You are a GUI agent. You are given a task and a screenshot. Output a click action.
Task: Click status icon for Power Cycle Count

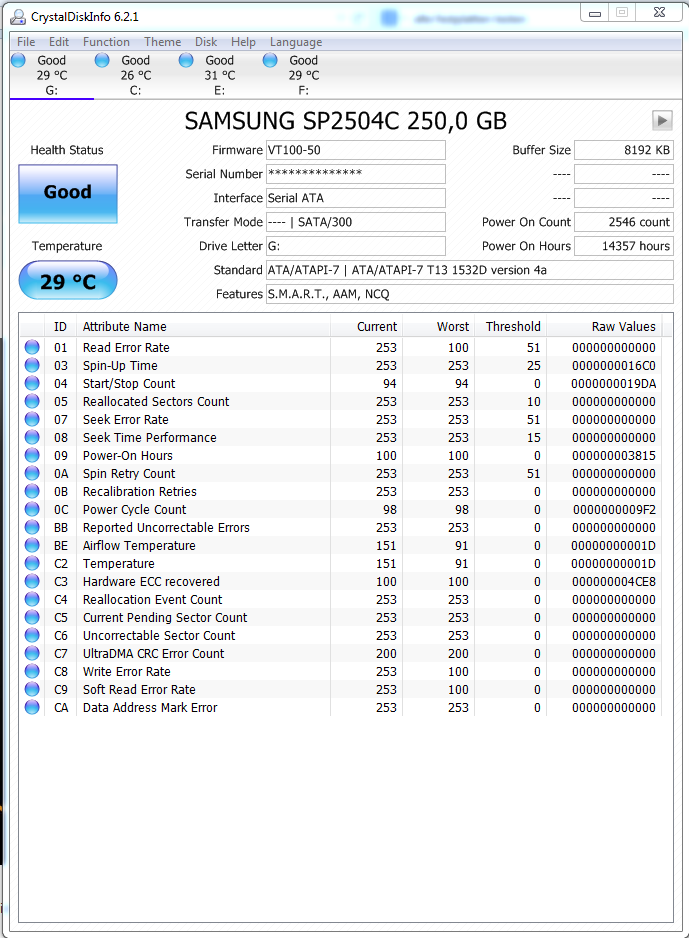(32, 510)
